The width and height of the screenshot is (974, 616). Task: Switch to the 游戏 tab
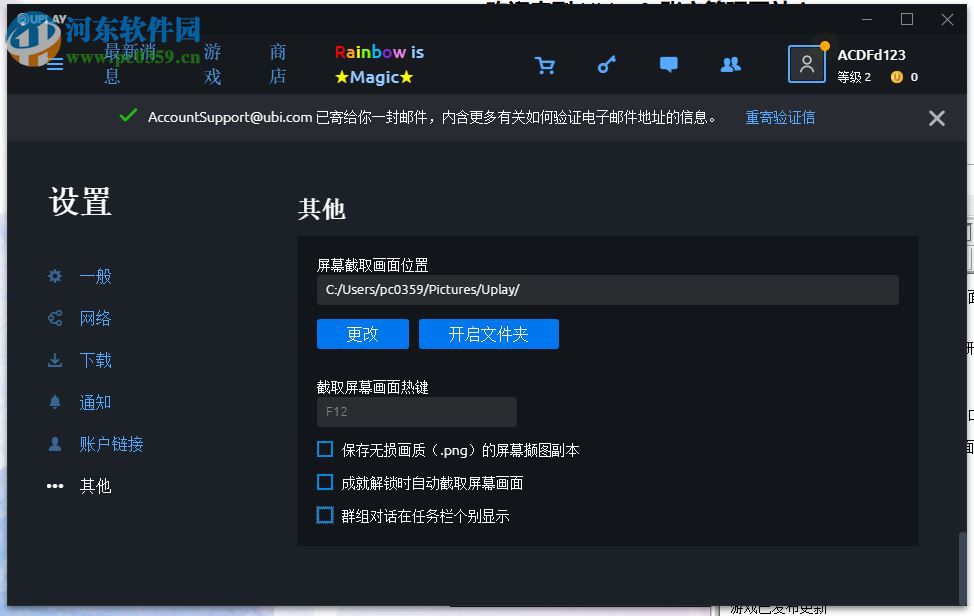coord(211,64)
